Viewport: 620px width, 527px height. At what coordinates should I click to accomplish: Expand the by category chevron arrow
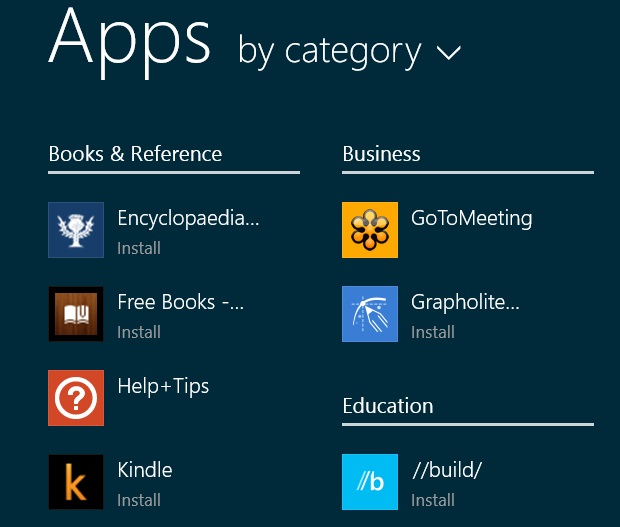448,53
